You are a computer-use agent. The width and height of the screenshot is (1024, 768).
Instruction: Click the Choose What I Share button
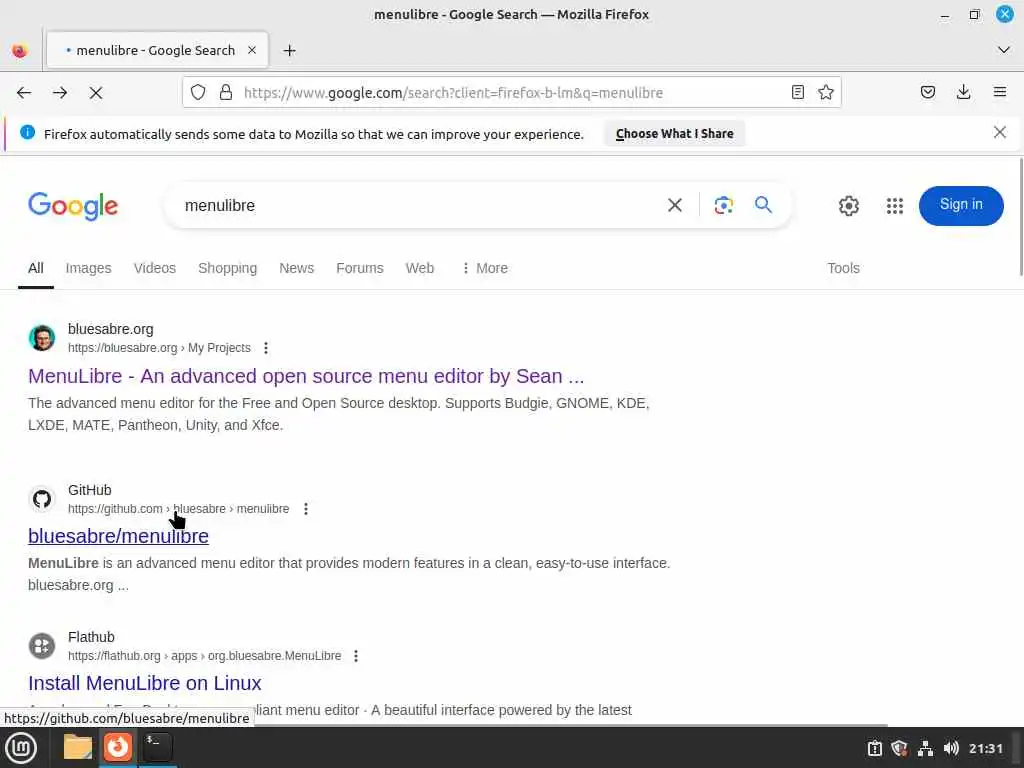674,133
